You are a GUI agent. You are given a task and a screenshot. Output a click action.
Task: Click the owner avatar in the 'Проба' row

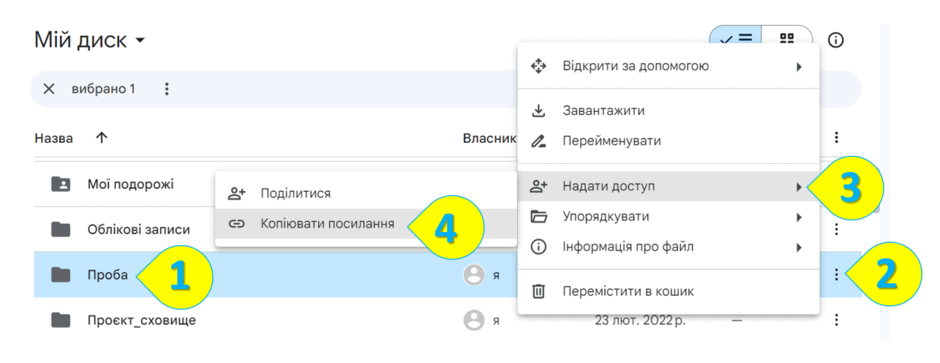474,275
